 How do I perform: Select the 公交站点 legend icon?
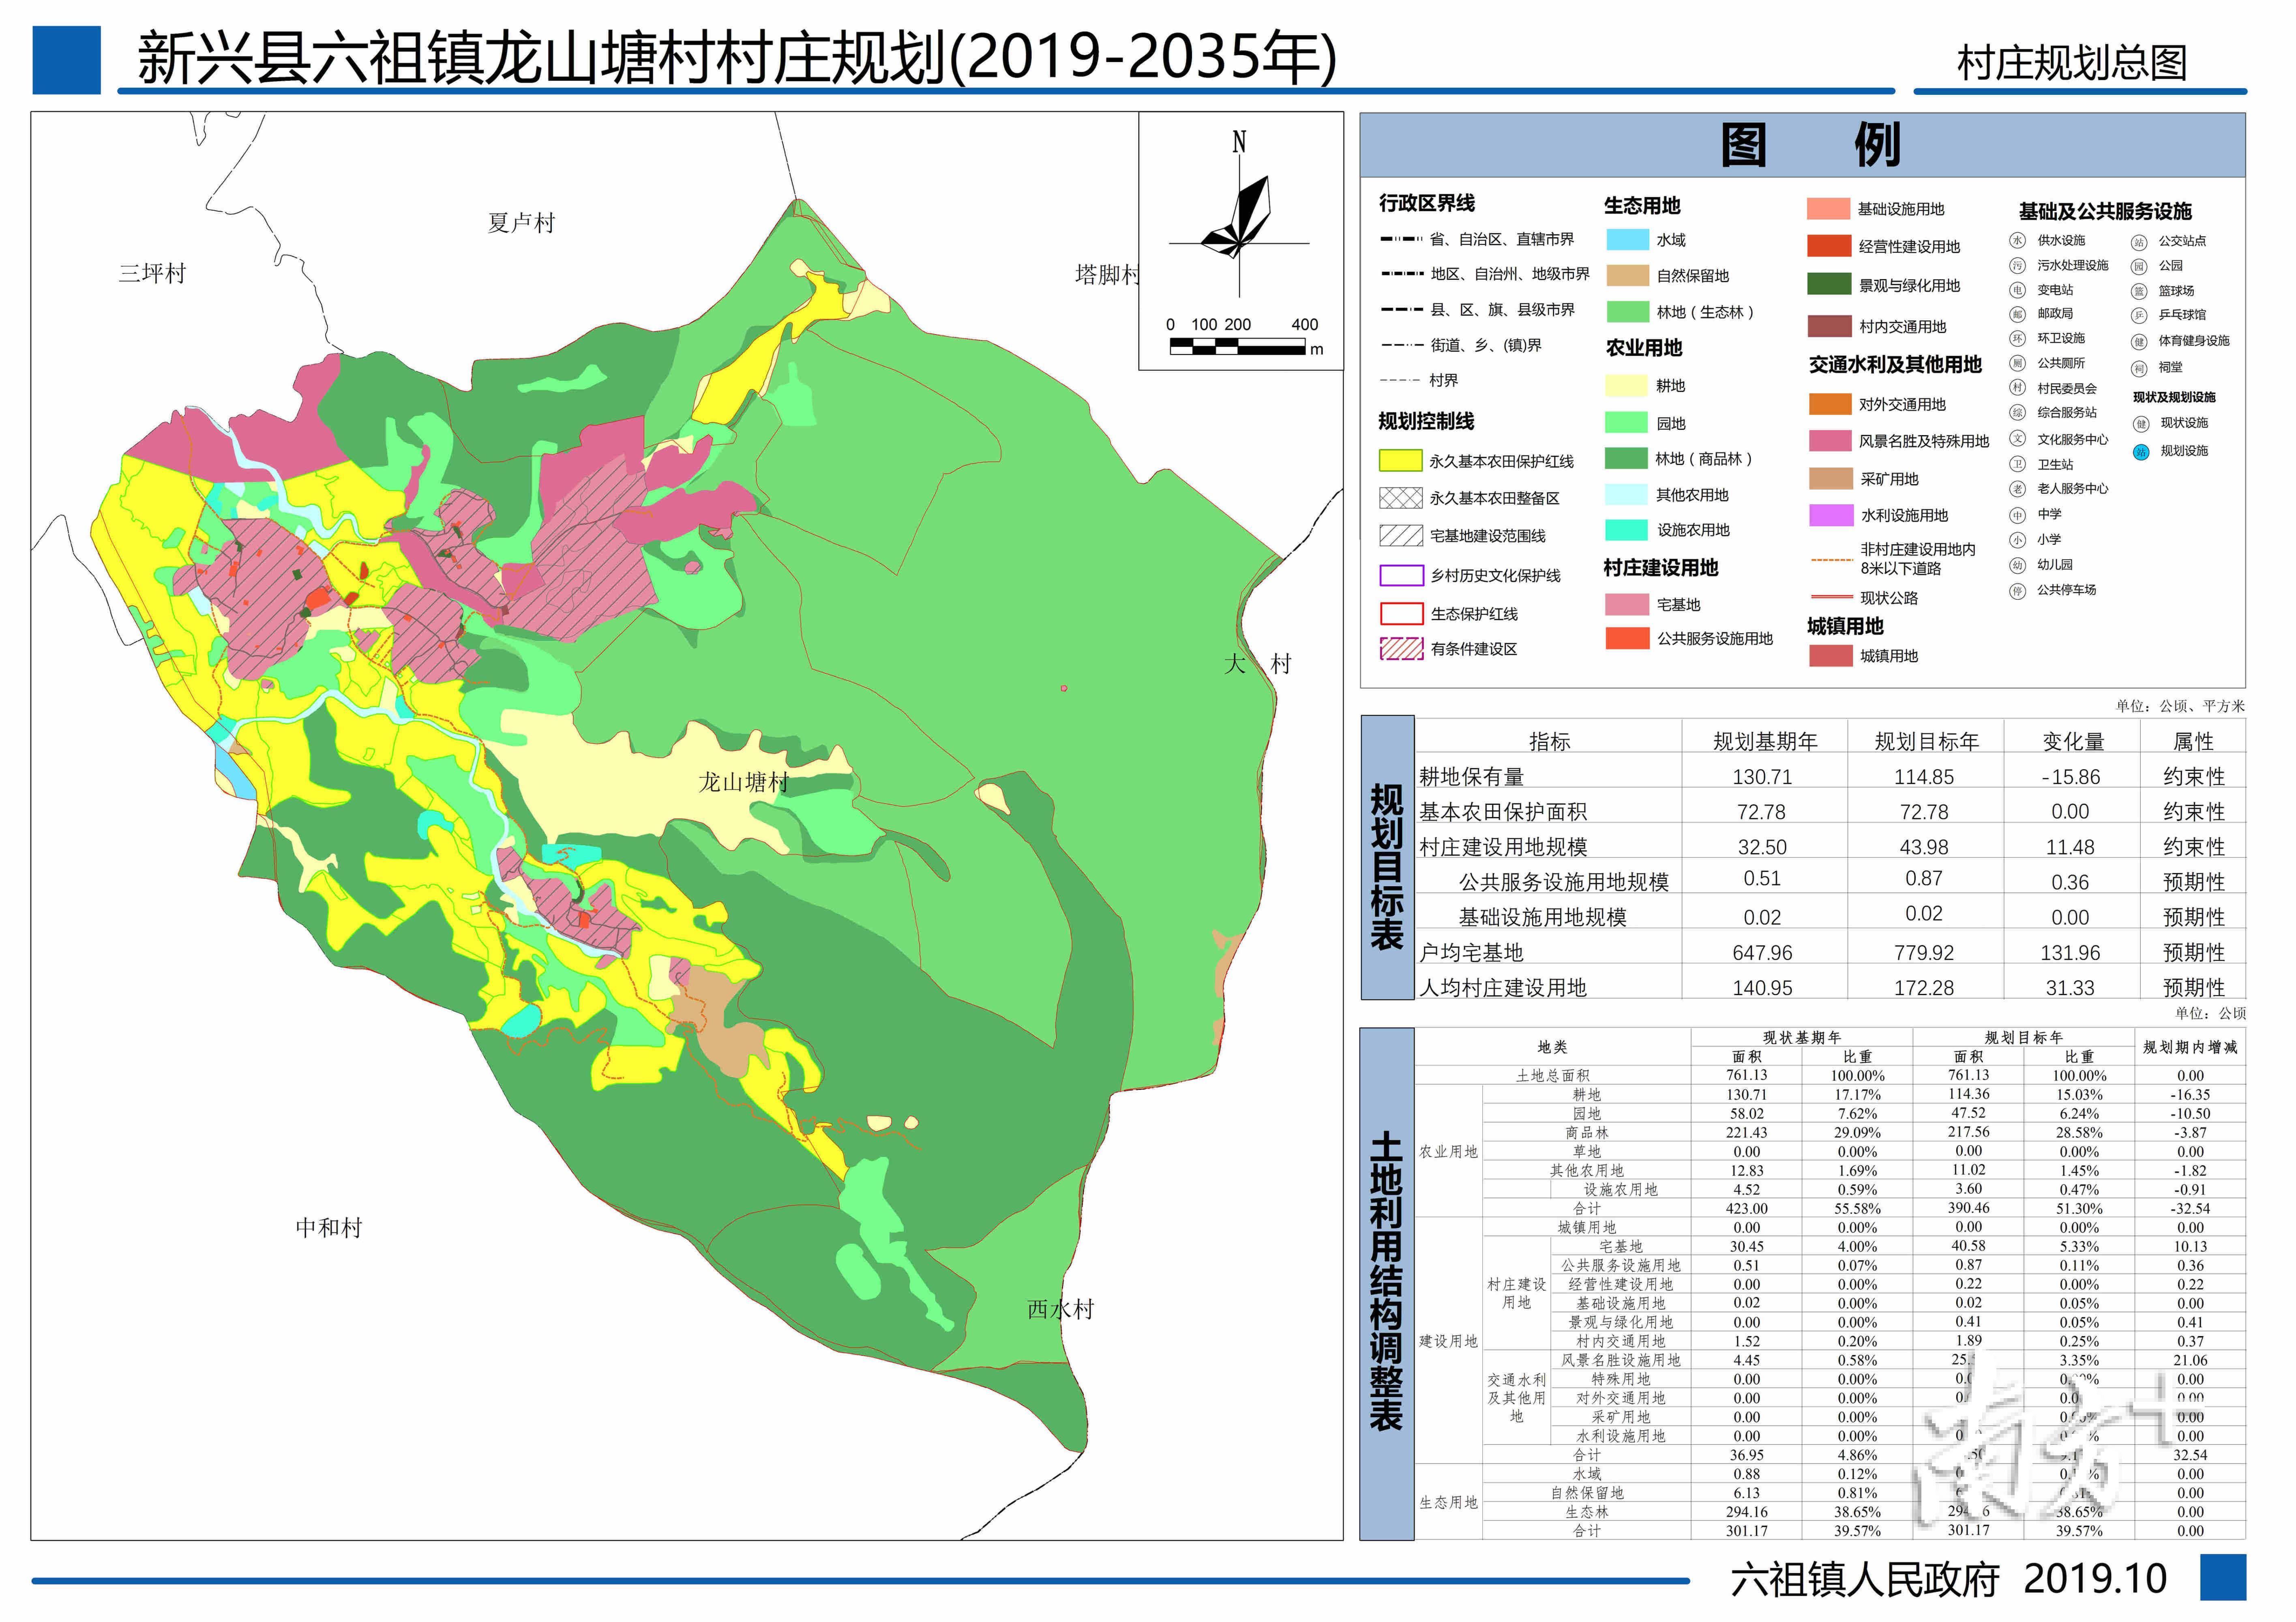[x=2139, y=242]
